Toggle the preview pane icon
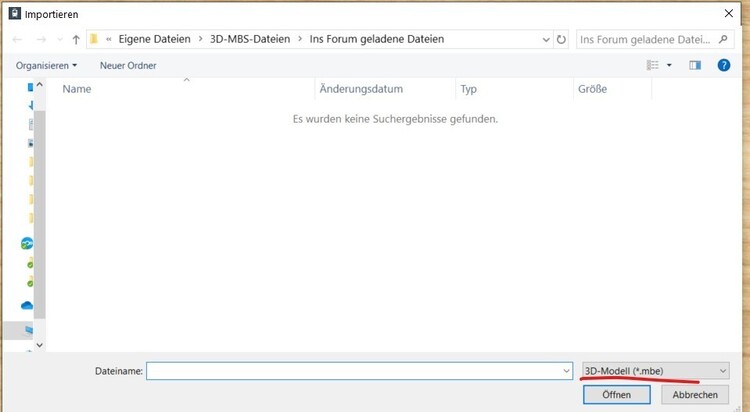 pos(695,65)
